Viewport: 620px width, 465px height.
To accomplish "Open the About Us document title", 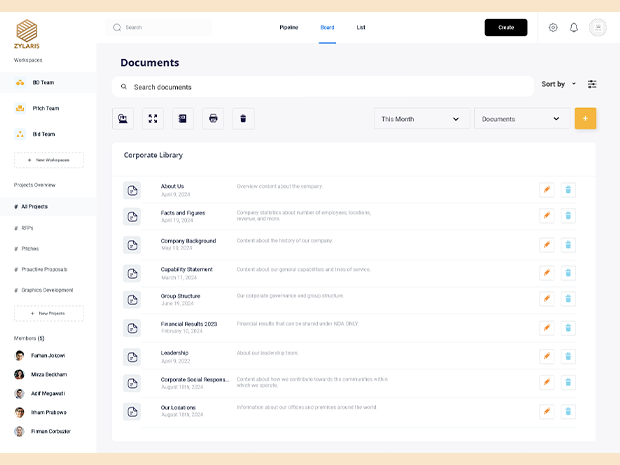I will coord(172,186).
